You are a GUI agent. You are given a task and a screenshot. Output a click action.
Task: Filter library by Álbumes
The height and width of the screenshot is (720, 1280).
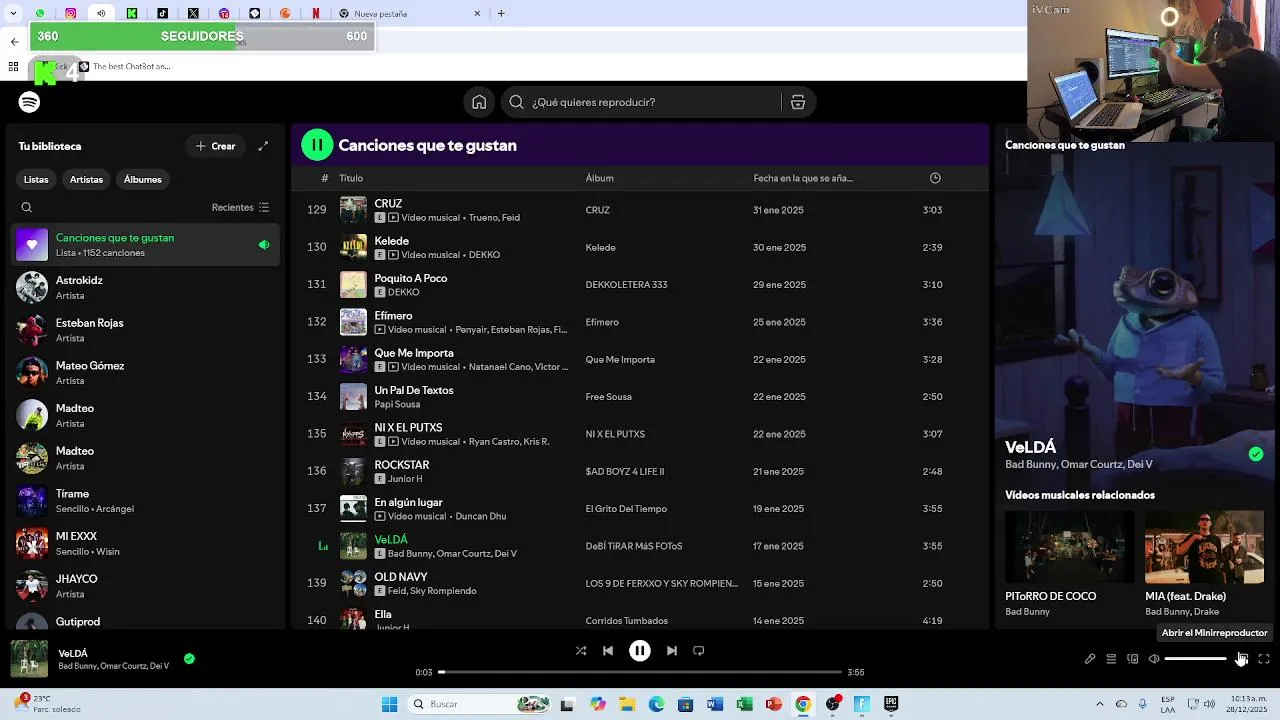point(142,180)
